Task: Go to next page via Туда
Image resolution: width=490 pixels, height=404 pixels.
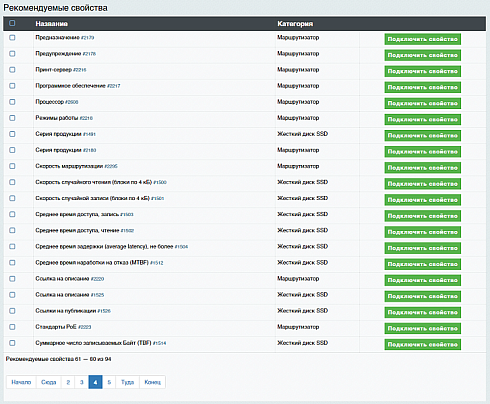Action: click(128, 382)
